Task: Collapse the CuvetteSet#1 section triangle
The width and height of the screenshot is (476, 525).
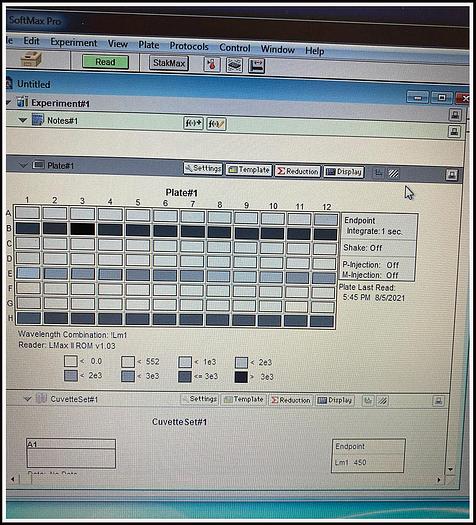Action: point(27,398)
